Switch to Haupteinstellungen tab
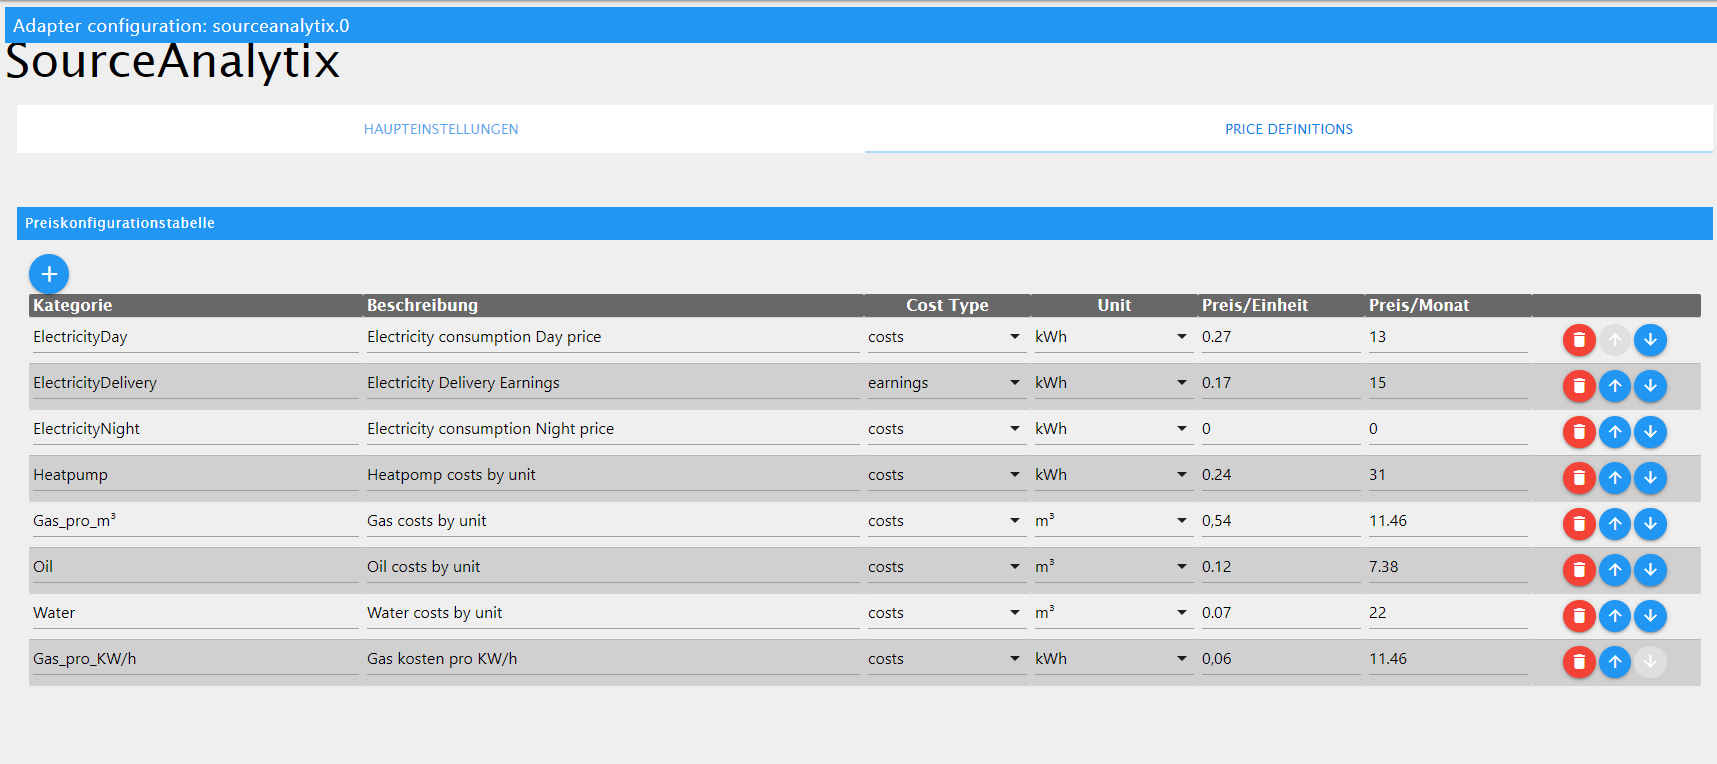 [441, 129]
